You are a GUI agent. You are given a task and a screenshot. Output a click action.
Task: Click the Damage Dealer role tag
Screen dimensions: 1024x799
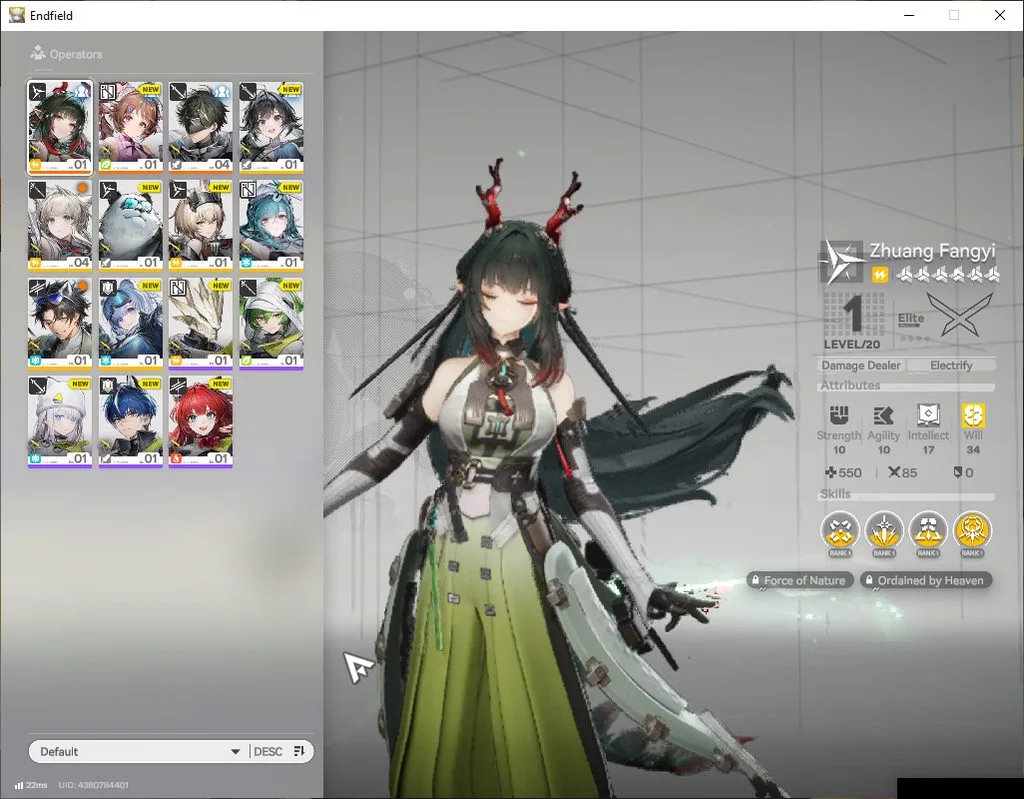coord(861,365)
